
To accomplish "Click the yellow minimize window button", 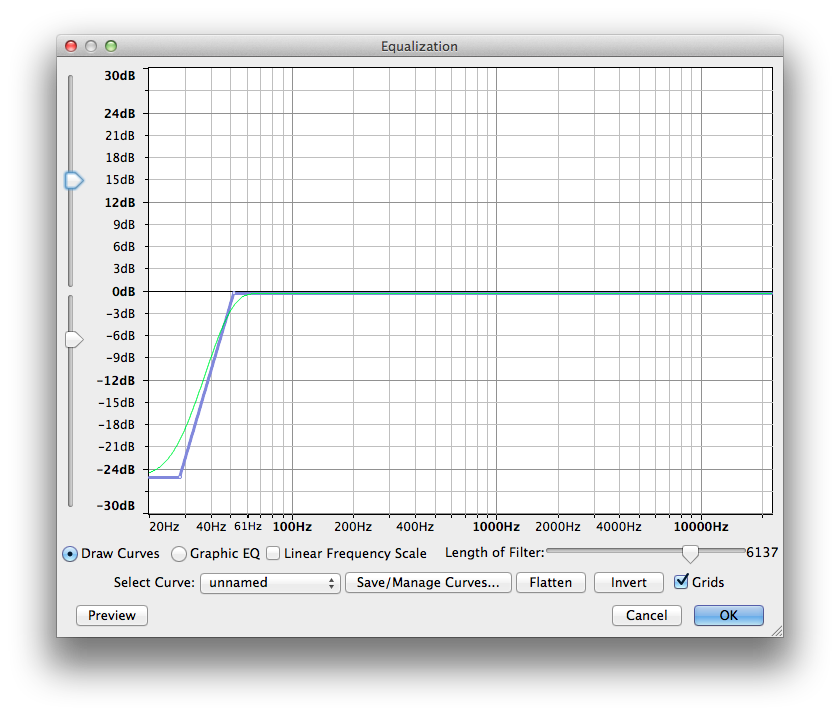I will click(x=91, y=46).
